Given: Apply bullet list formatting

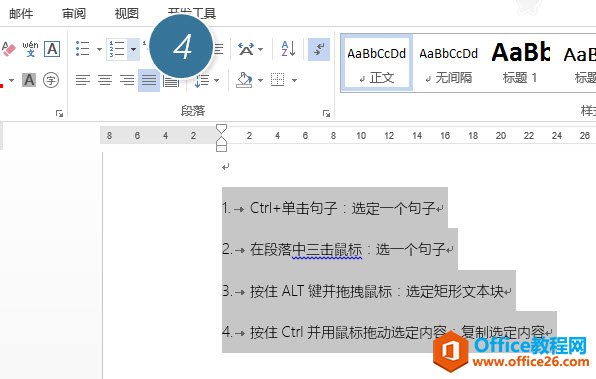Looking at the screenshot, I should (x=82, y=49).
